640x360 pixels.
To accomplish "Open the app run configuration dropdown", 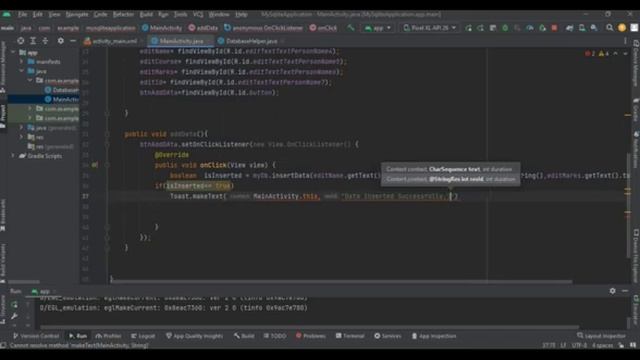I will click(x=378, y=28).
